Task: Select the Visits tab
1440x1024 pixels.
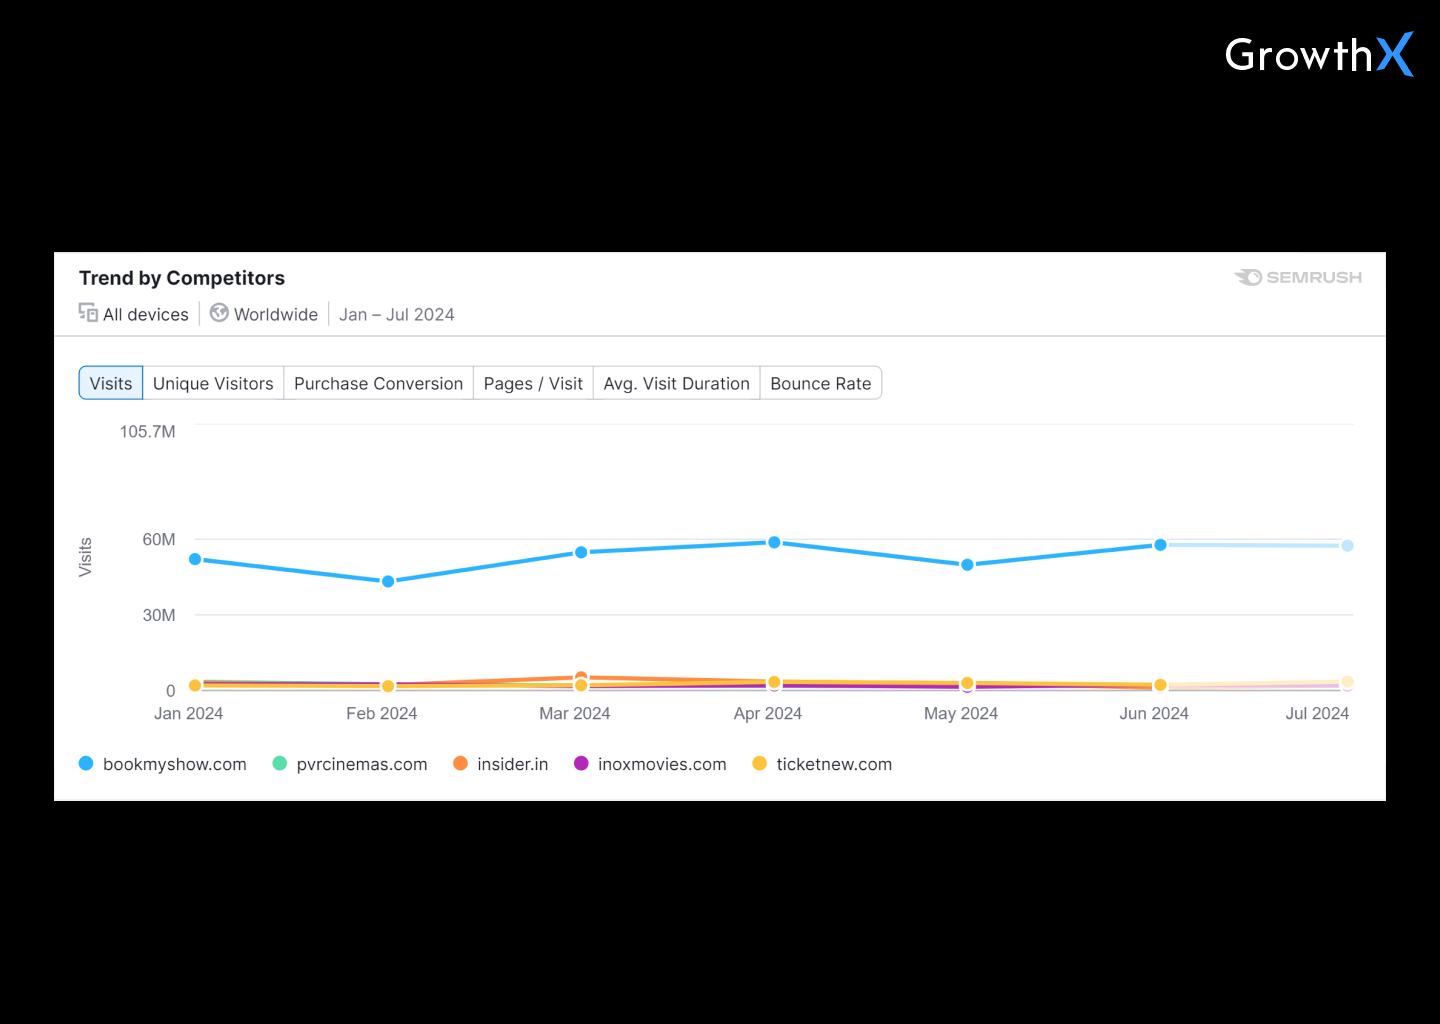Action: (111, 383)
